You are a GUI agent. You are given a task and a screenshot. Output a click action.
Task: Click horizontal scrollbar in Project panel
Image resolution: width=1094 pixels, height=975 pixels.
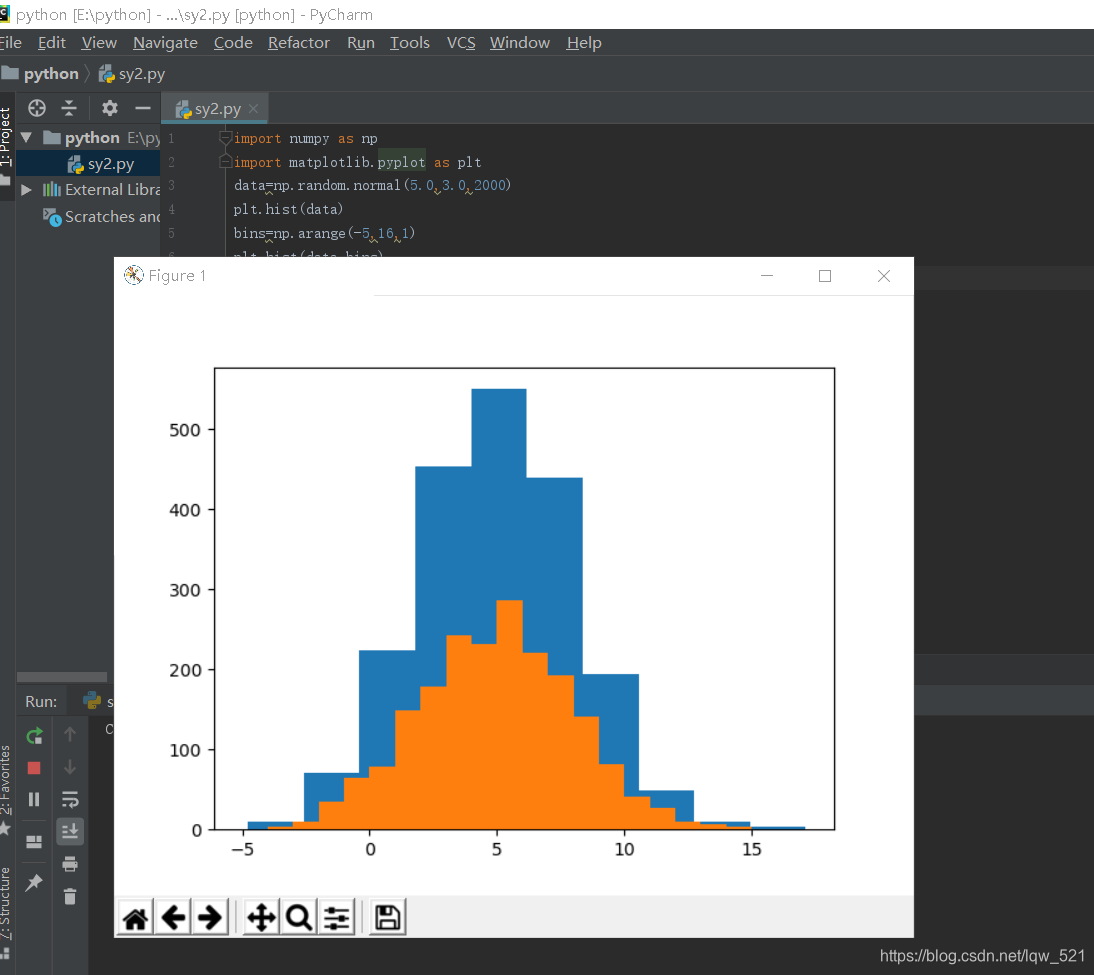pyautogui.click(x=62, y=677)
